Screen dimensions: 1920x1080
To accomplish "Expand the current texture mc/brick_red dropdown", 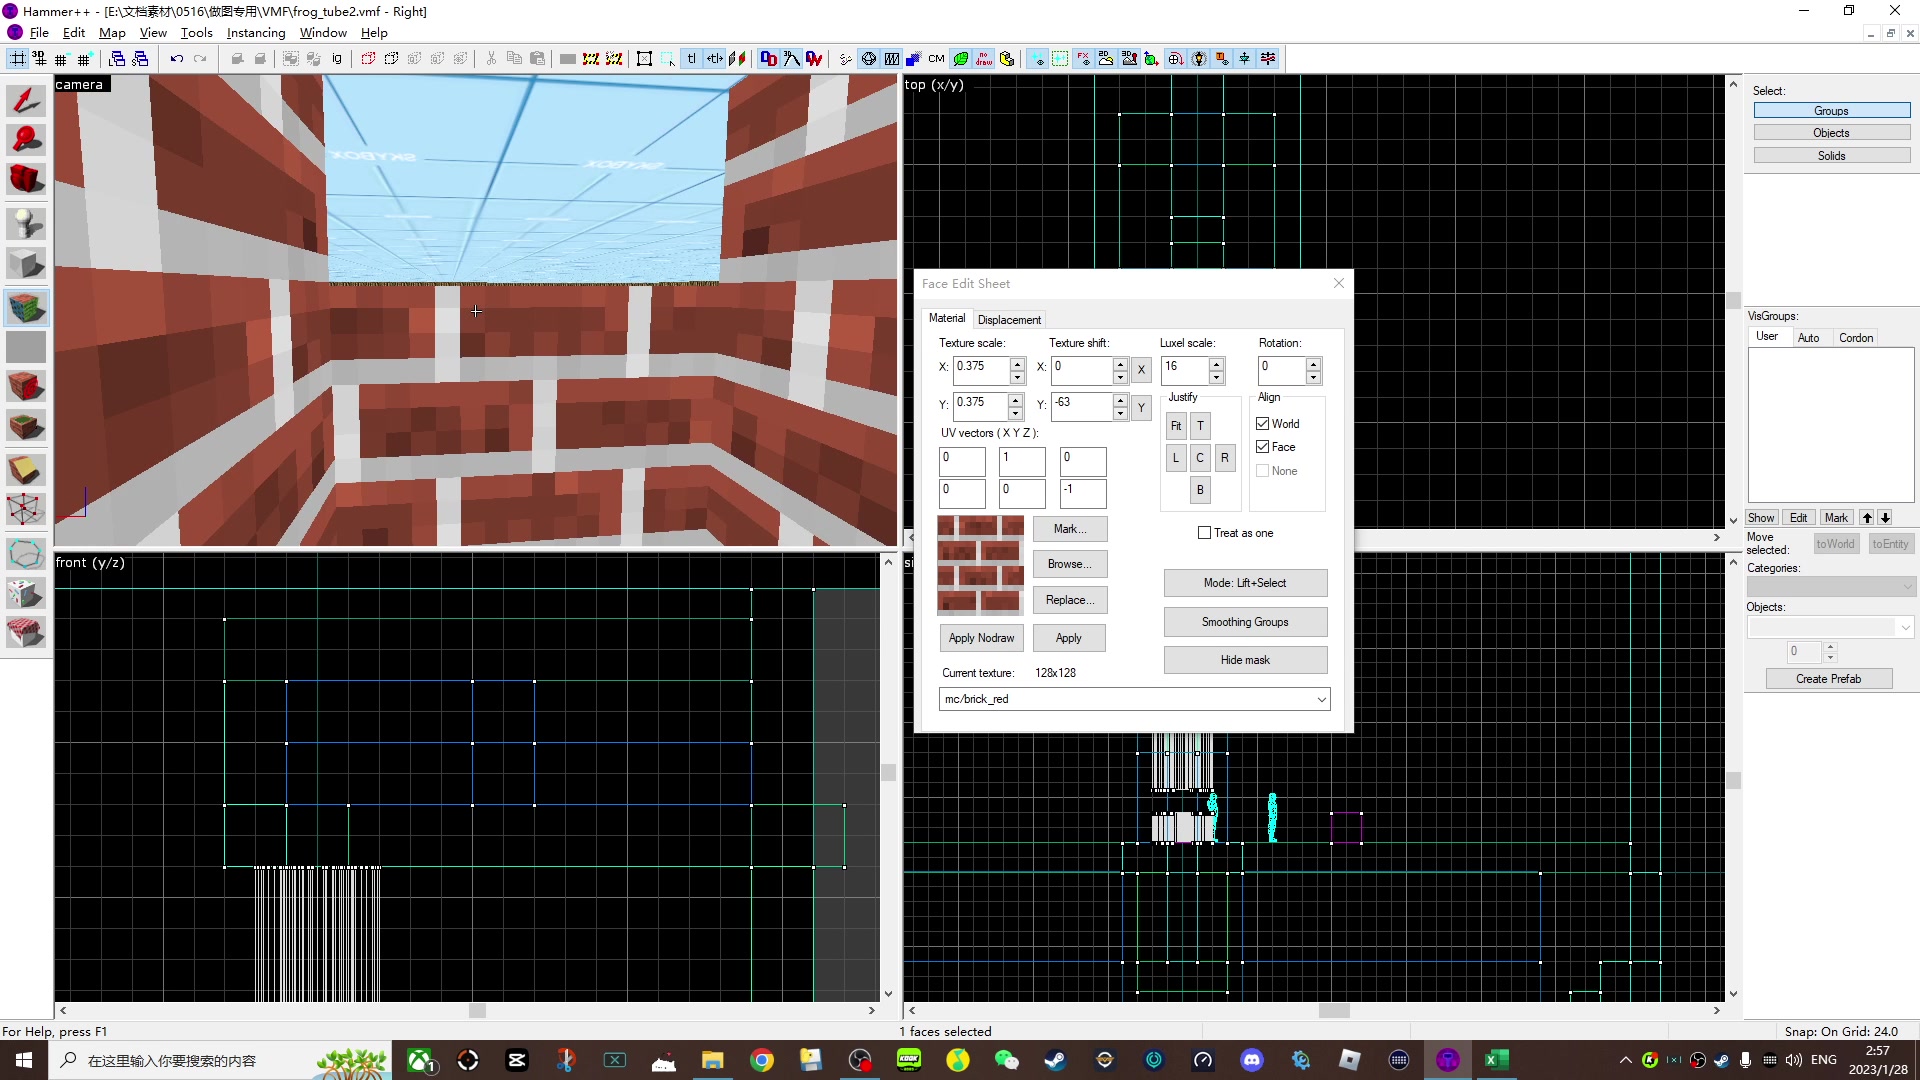I will click(1321, 700).
